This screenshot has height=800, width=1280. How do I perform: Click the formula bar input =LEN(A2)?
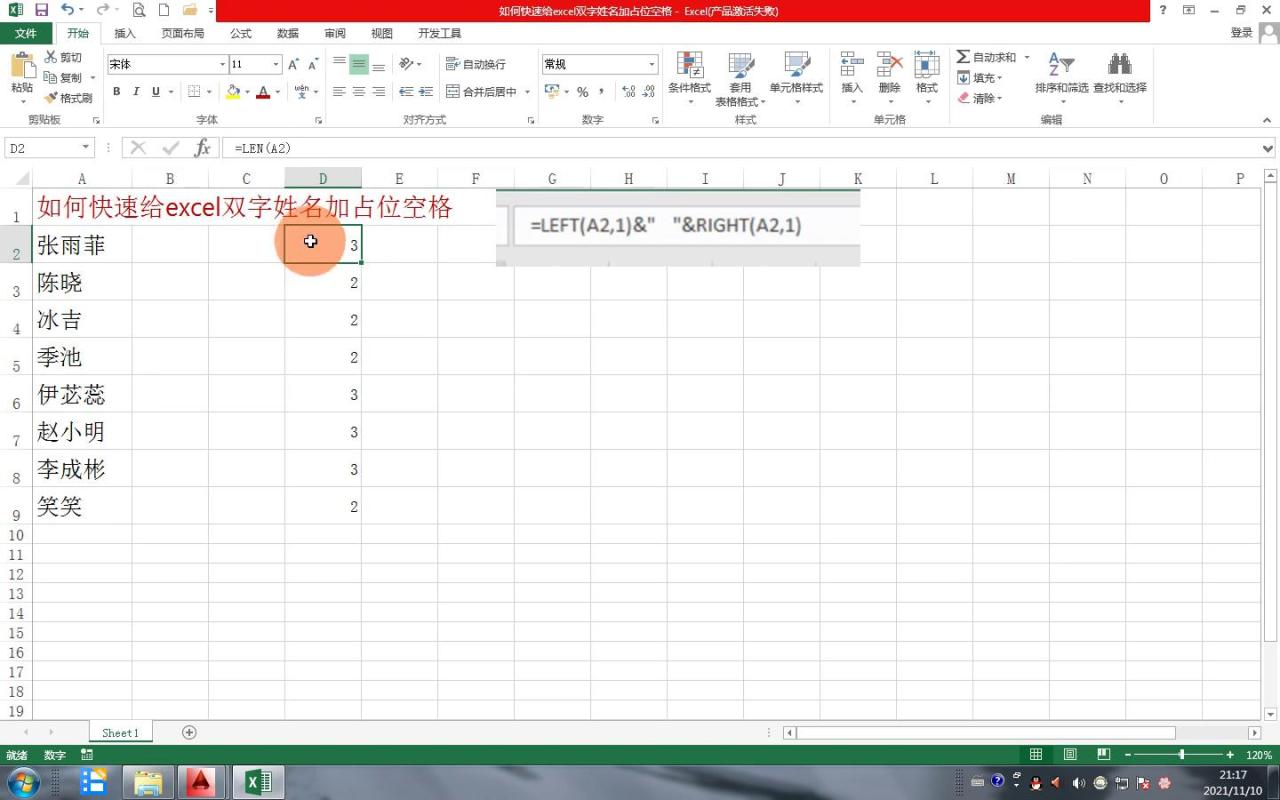click(x=740, y=148)
